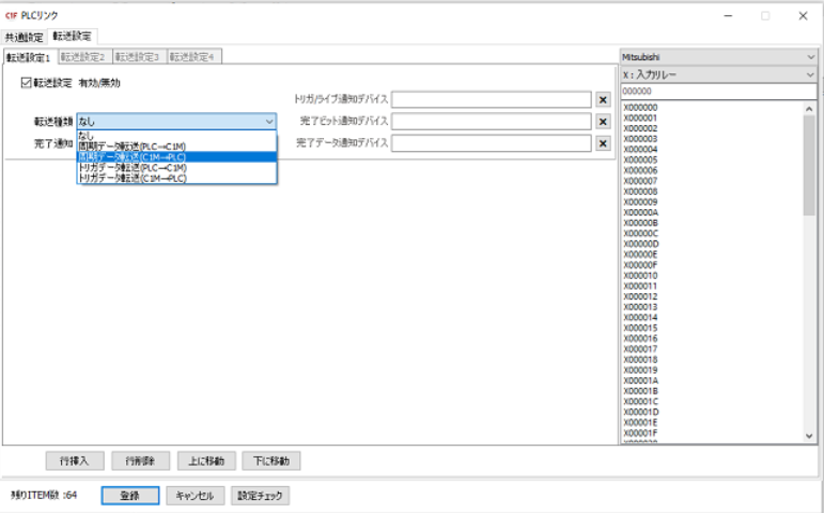Open the X：入力リレー device type dropdown
Viewport: 824px width, 513px height.
point(809,75)
